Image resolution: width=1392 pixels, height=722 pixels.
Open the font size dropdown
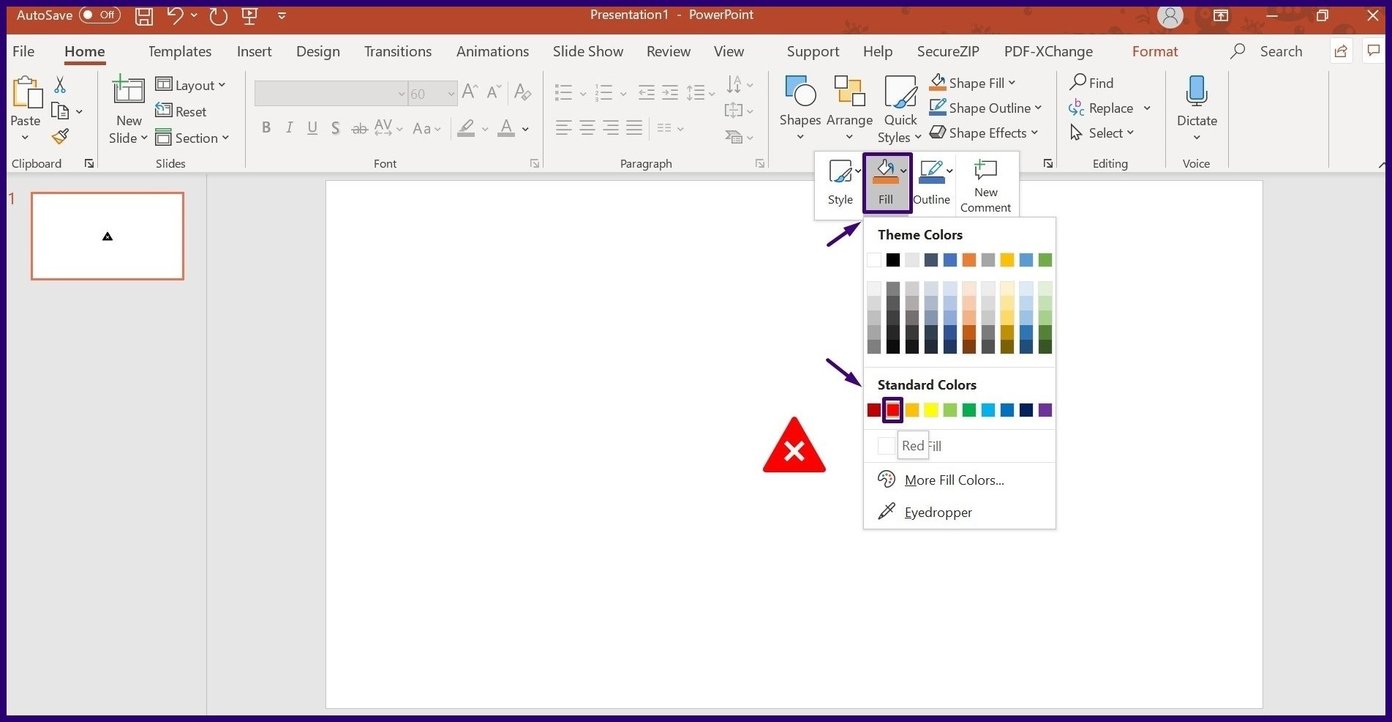(451, 94)
